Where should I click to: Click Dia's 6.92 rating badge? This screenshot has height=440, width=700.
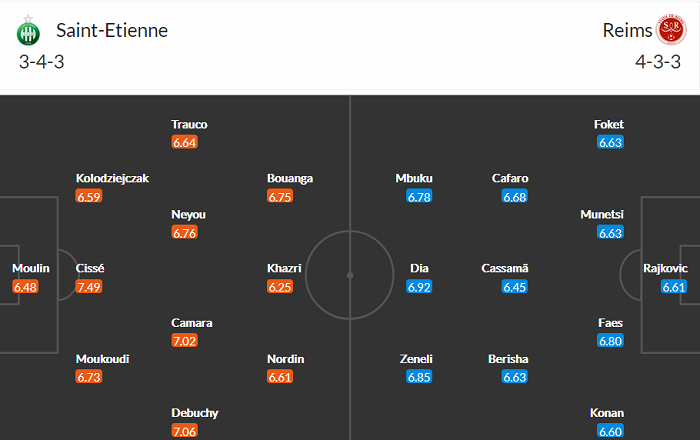419,287
